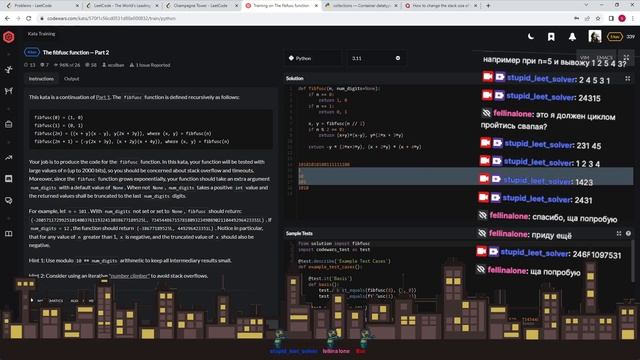Viewport: 640px width, 360px height.
Task: Open the briefcase sidebar icon
Action: pos(9,124)
